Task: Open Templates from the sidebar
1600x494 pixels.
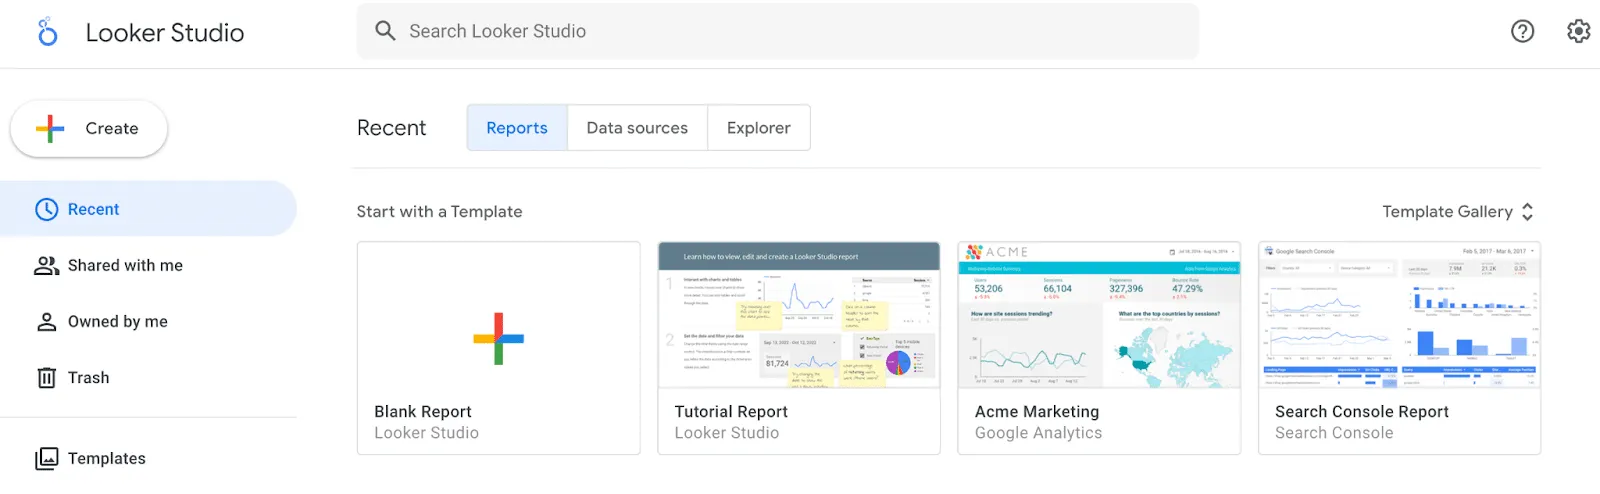Action: 148,458
